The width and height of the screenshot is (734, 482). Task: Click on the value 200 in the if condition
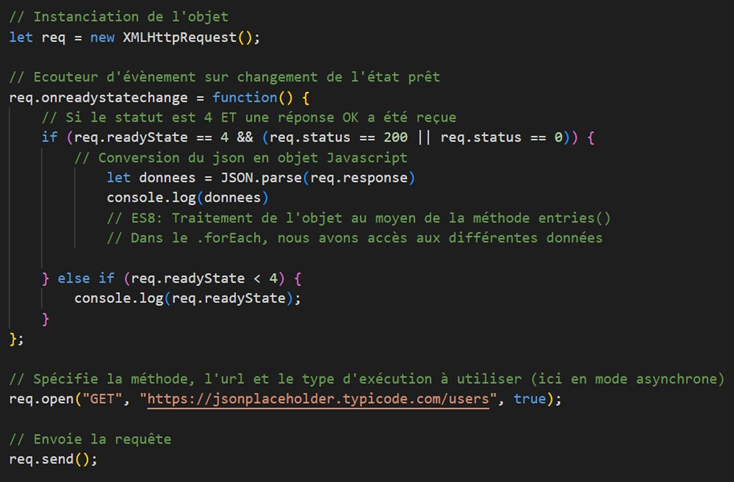[x=396, y=137]
